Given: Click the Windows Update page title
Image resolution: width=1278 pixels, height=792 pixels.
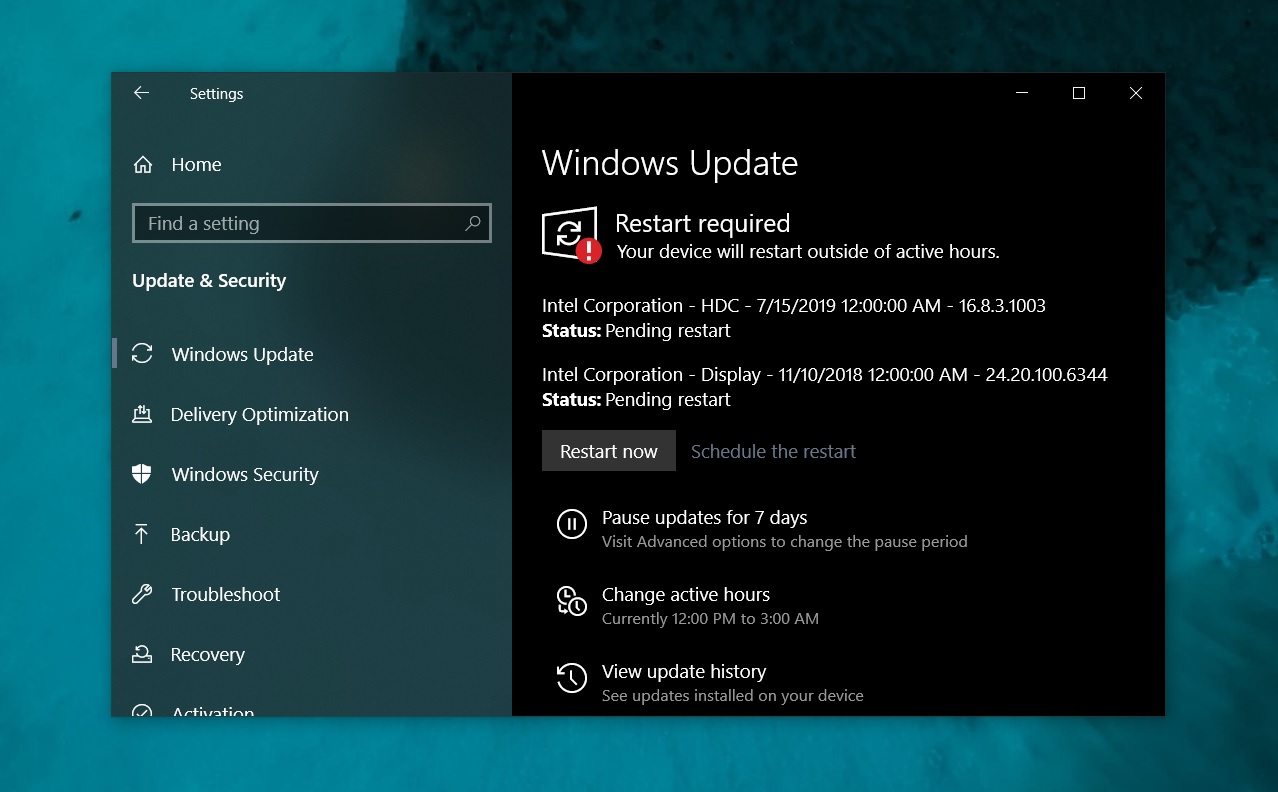Looking at the screenshot, I should (x=670, y=163).
